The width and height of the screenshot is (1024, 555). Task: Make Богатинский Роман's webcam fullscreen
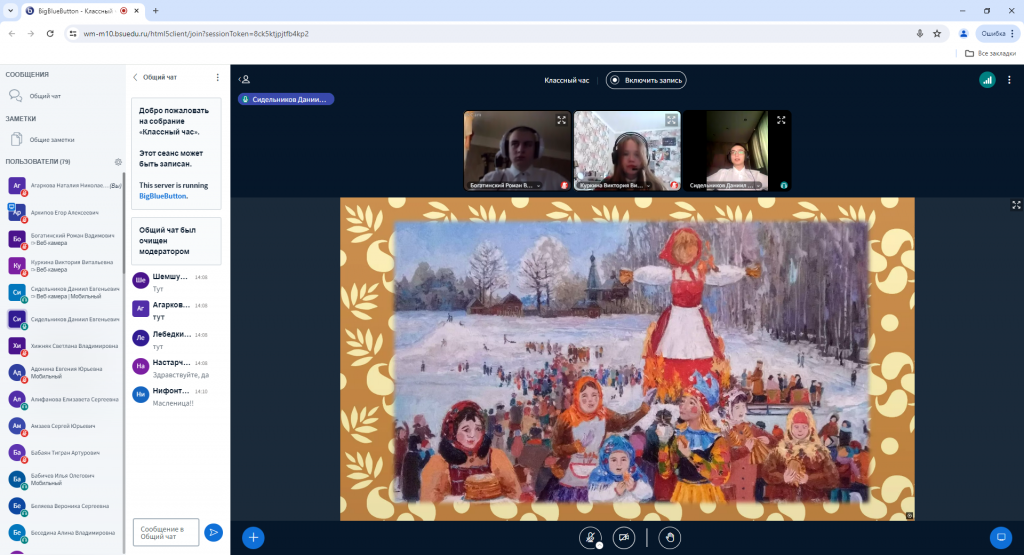561,120
